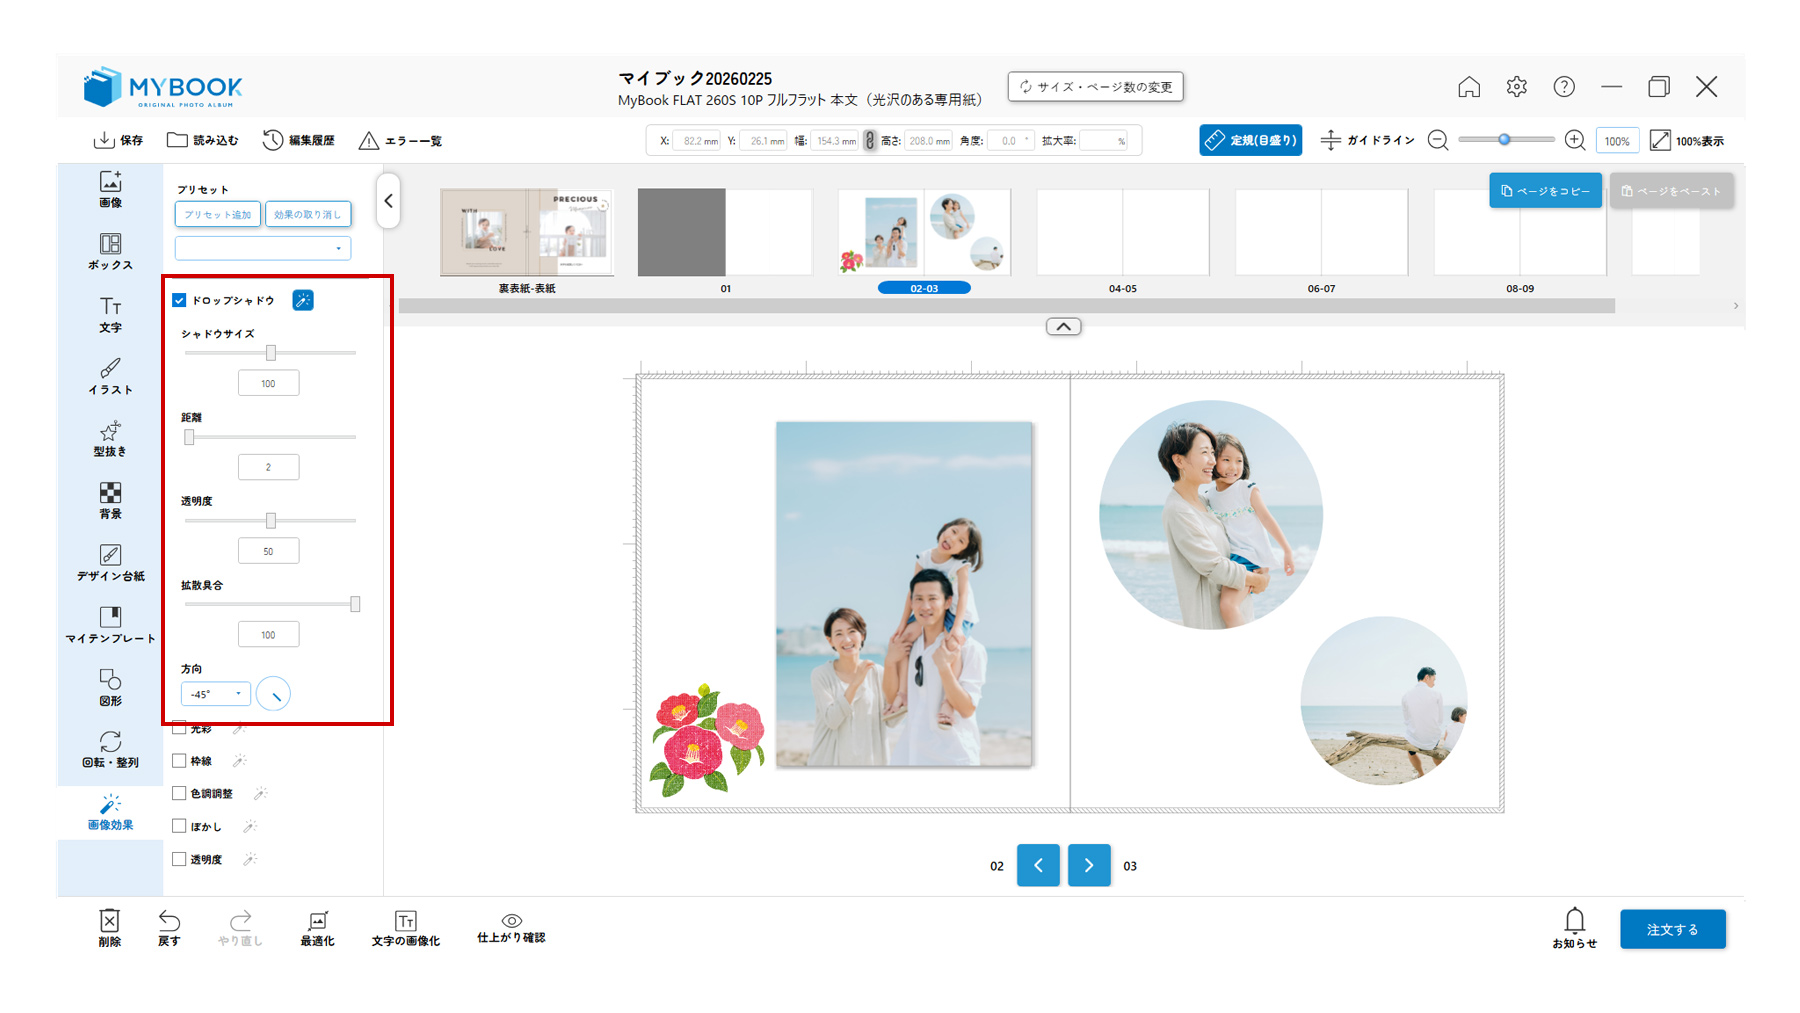The height and width of the screenshot is (1013, 1800).
Task: Open エラー一覧 error list
Action: click(x=400, y=141)
